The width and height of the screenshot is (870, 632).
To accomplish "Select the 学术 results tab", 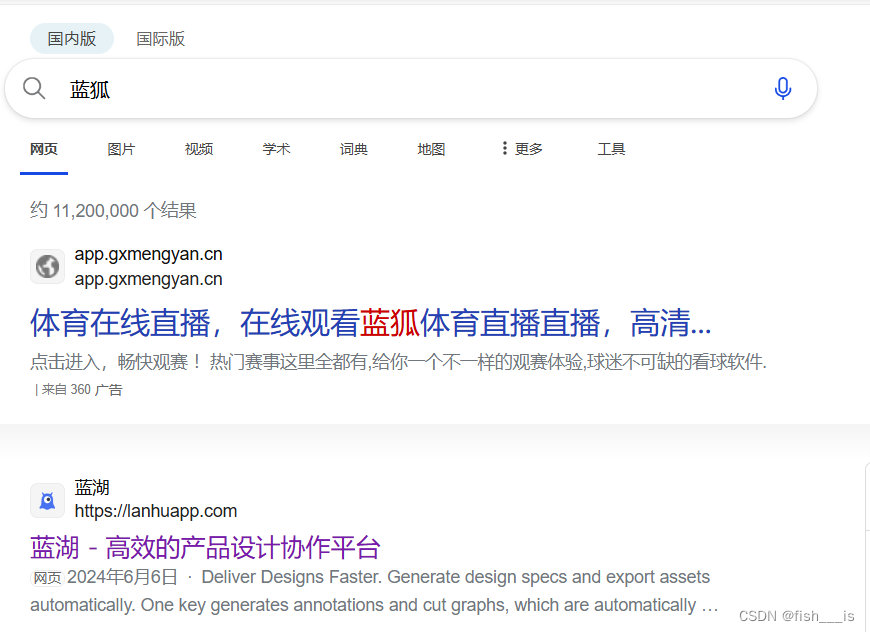I will (x=276, y=149).
